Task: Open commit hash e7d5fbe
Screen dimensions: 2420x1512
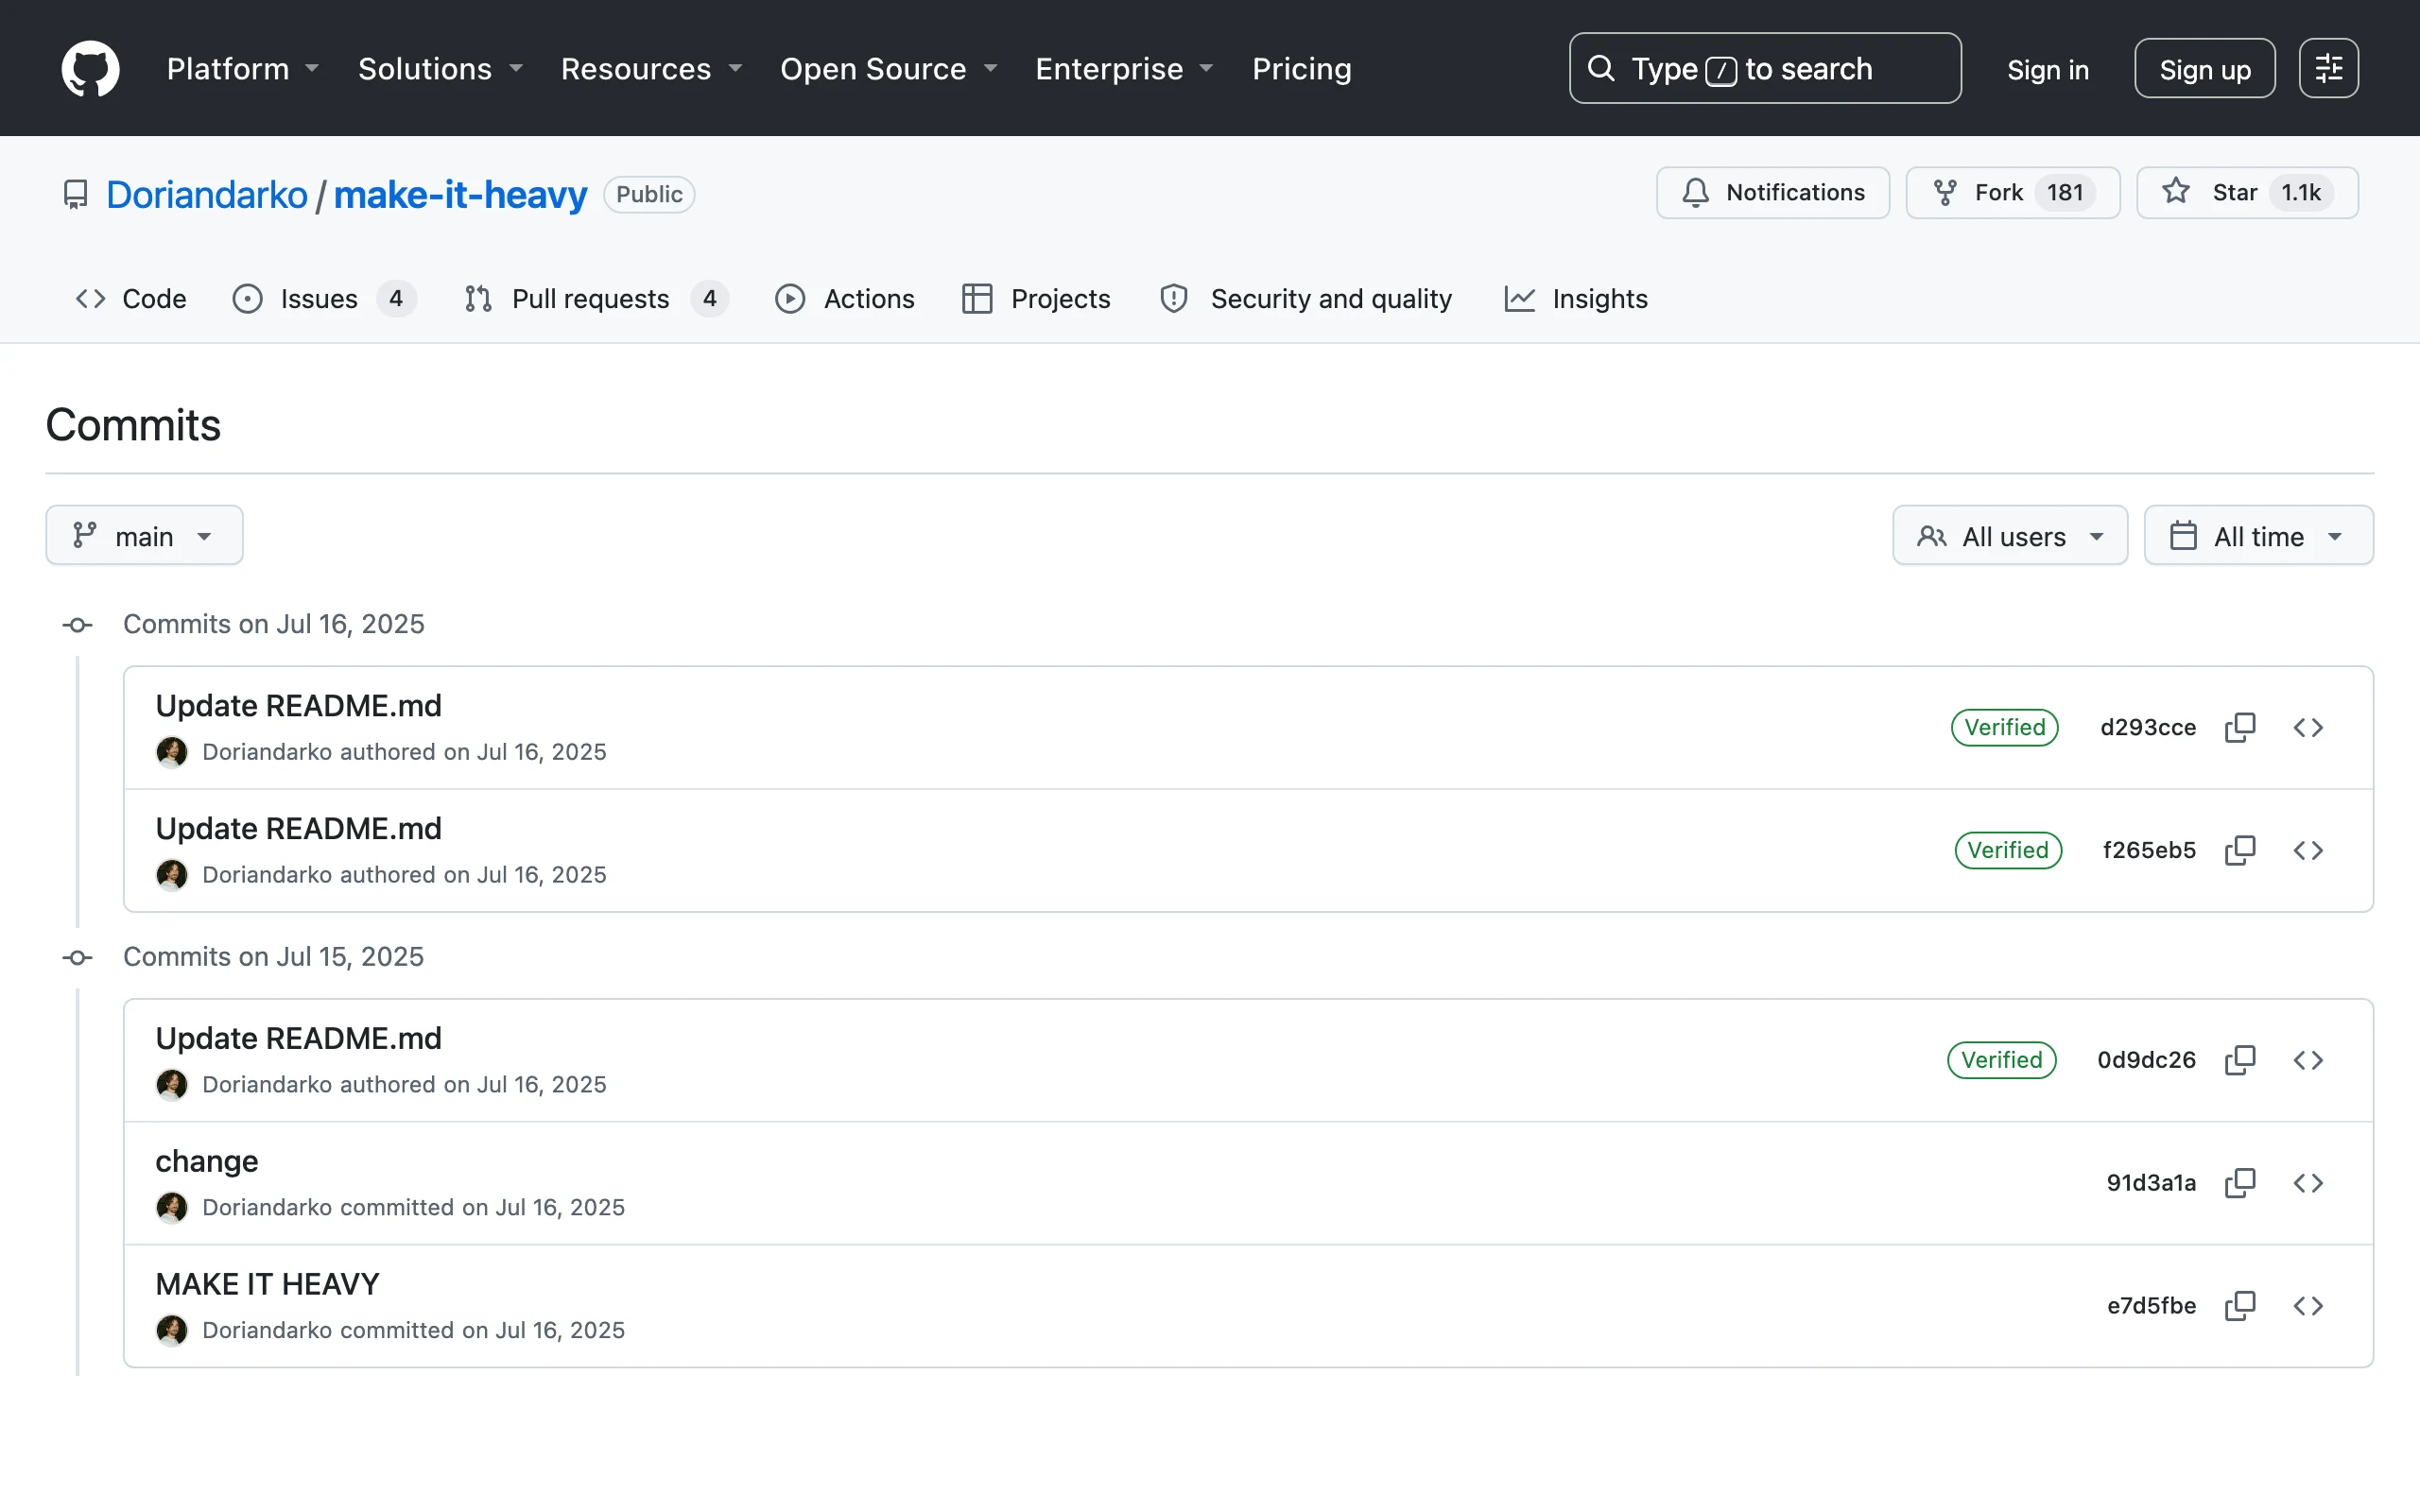Action: (x=2151, y=1306)
